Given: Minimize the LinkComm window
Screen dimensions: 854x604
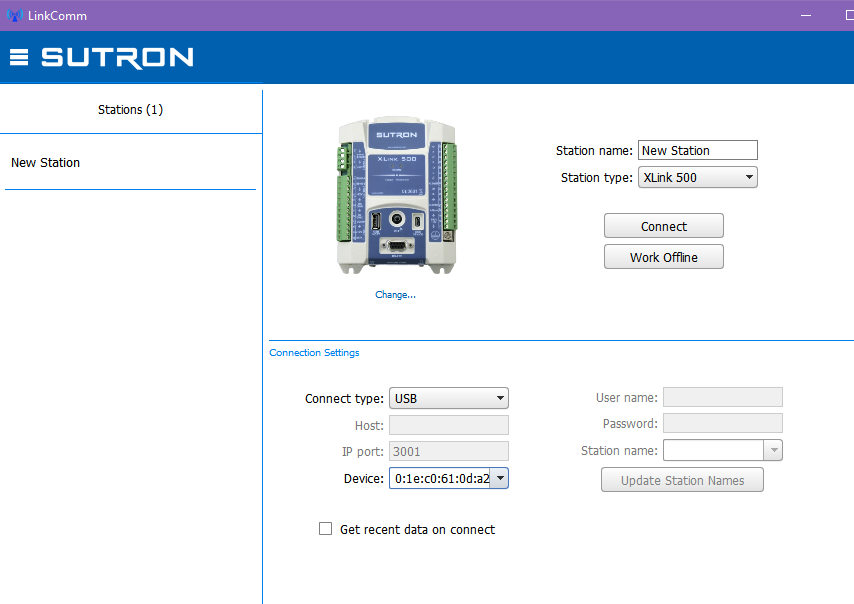Looking at the screenshot, I should coord(806,15).
